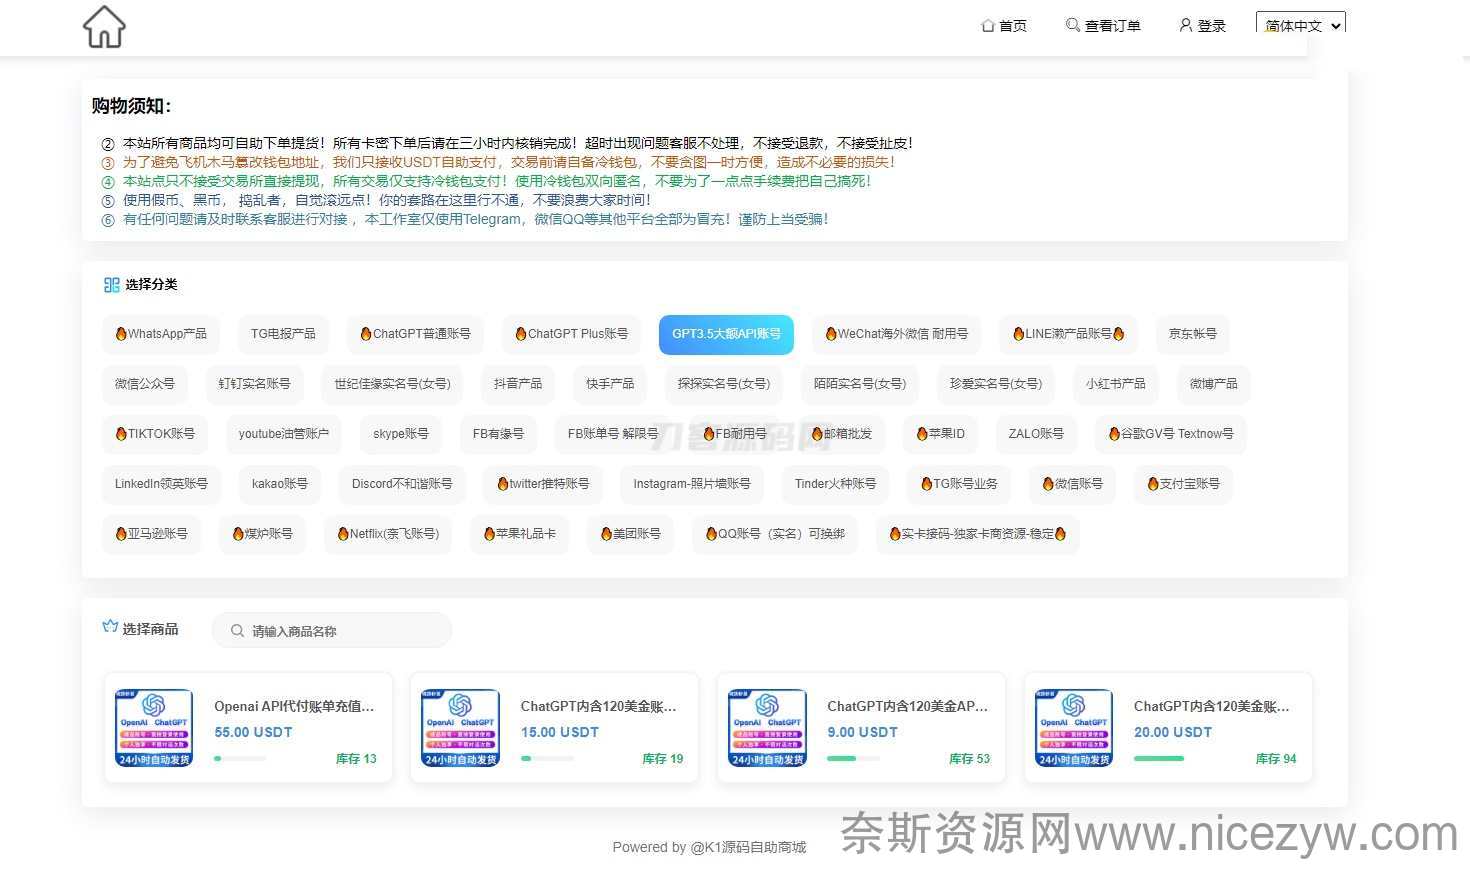Select the FB耐用号 category
Image resolution: width=1470 pixels, height=870 pixels.
(x=735, y=434)
